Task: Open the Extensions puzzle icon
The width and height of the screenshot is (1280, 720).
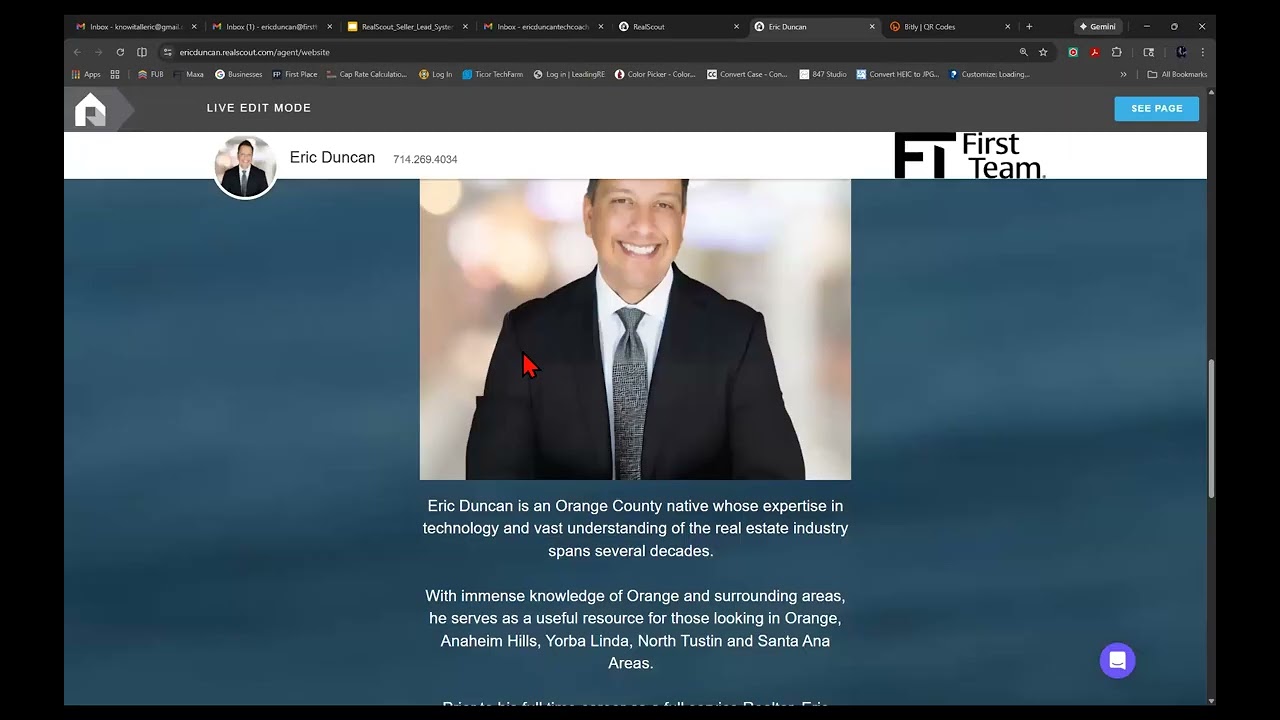Action: pos(1117,52)
